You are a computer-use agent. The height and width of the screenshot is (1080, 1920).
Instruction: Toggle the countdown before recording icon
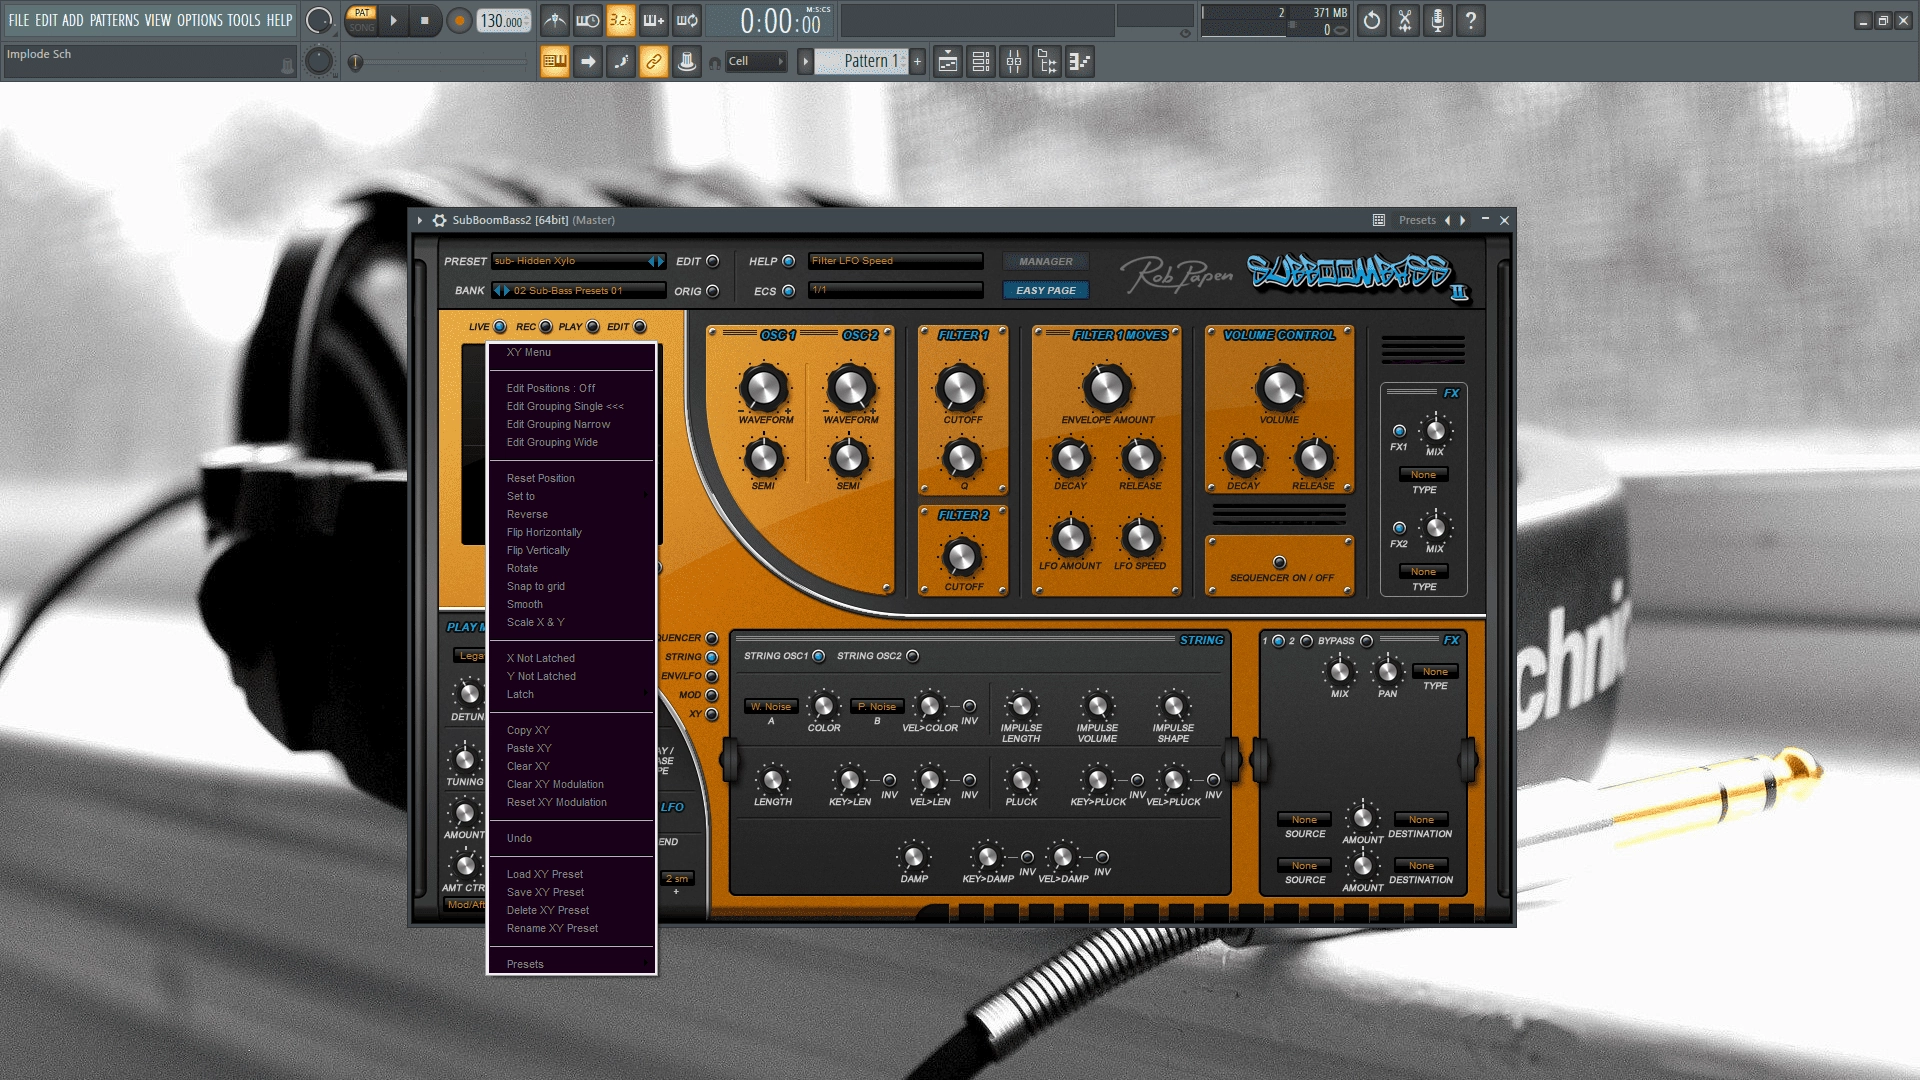click(621, 20)
